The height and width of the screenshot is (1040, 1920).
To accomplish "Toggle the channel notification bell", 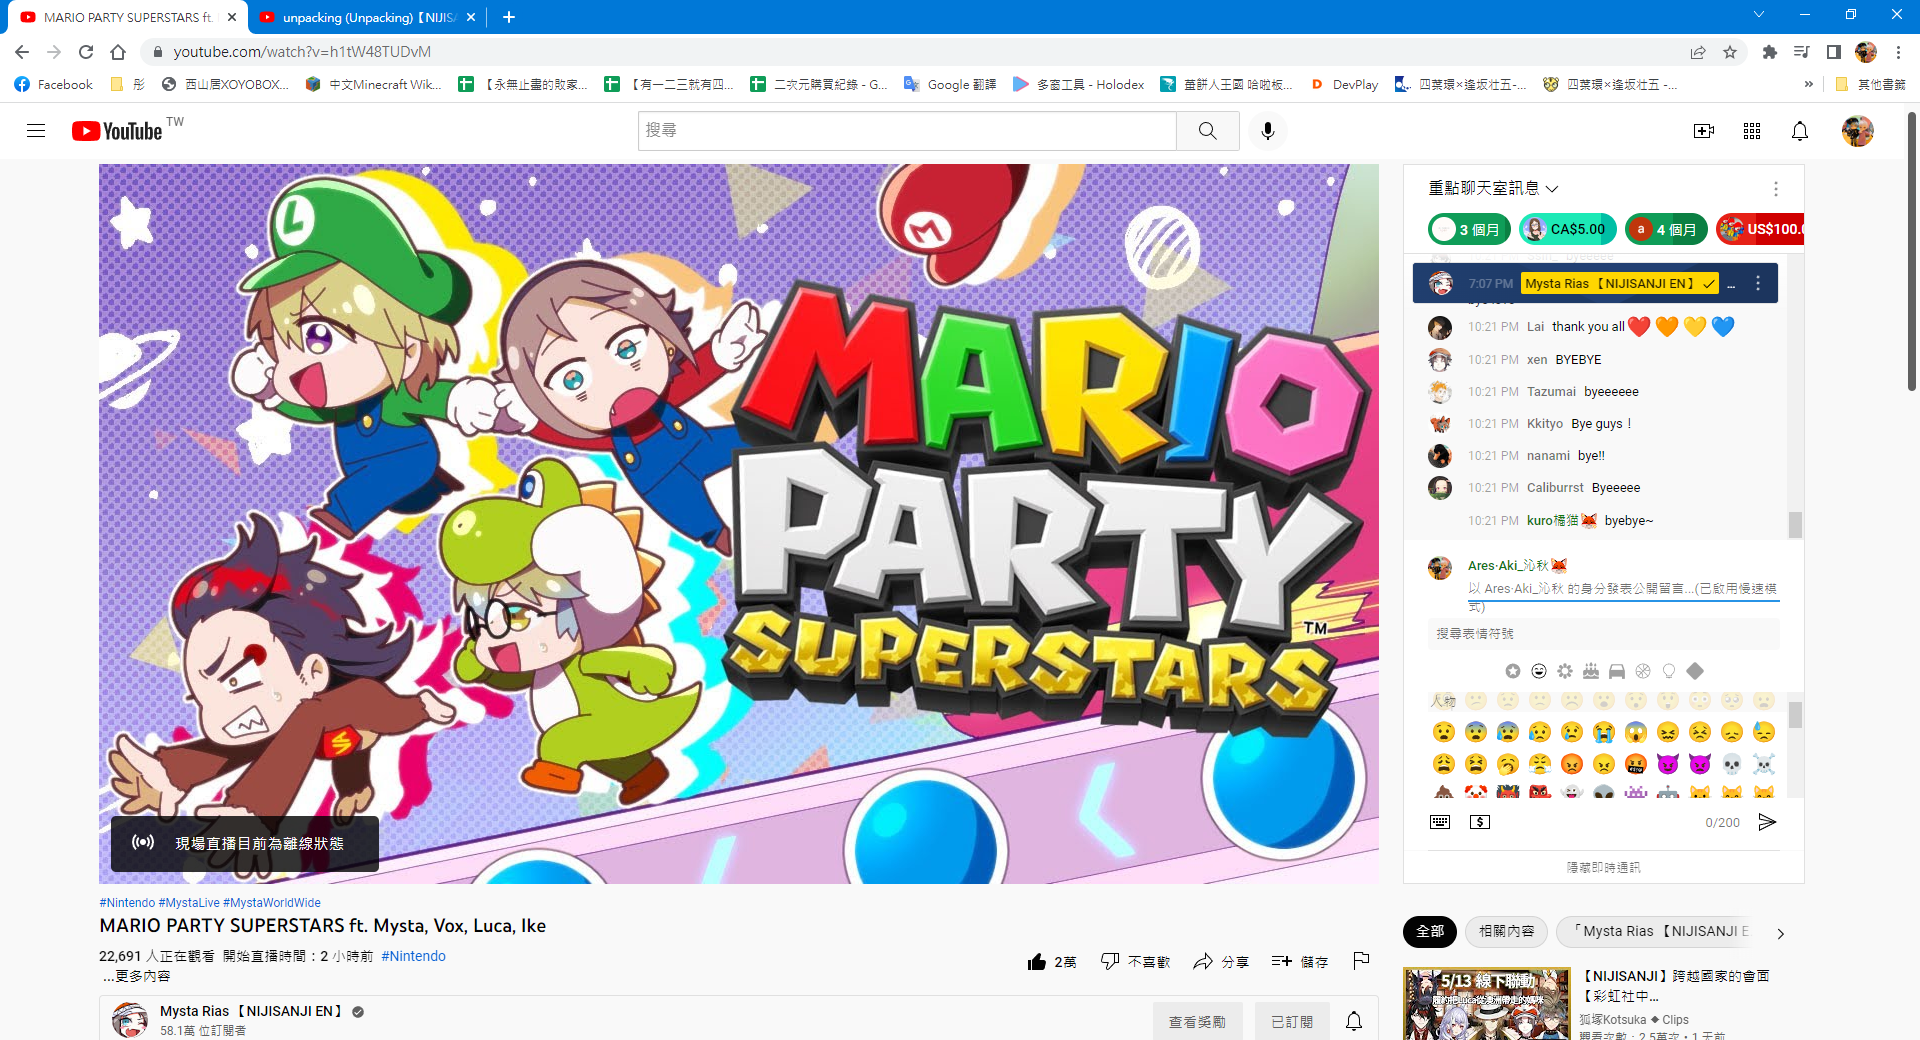I will pyautogui.click(x=1354, y=1021).
